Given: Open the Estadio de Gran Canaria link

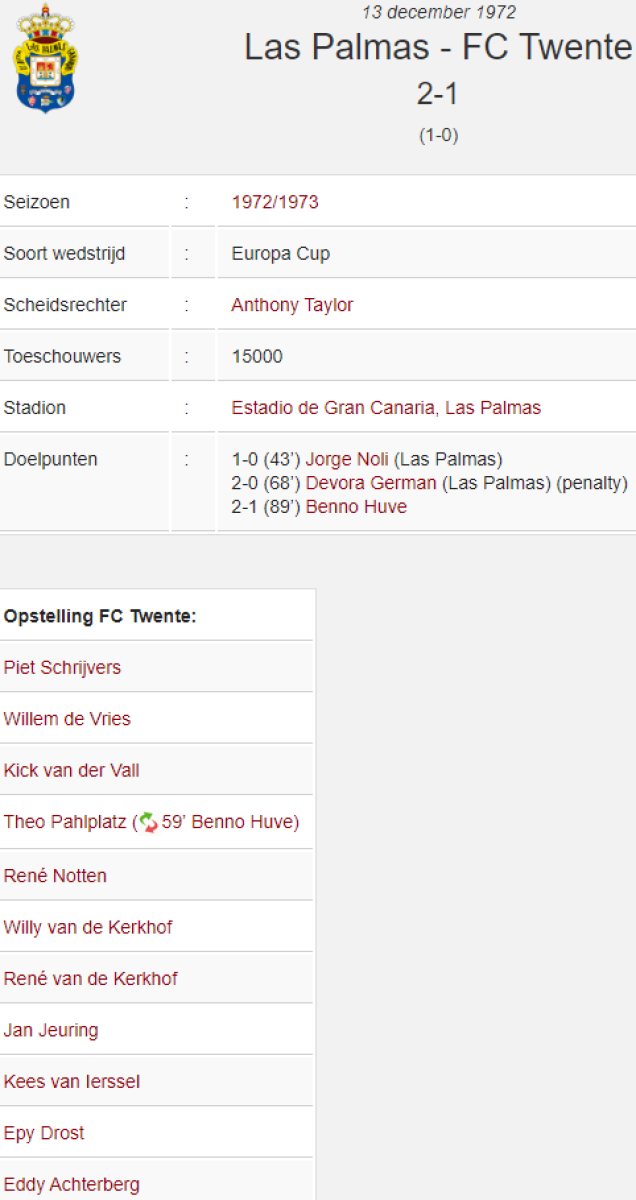Looking at the screenshot, I should pos(385,408).
